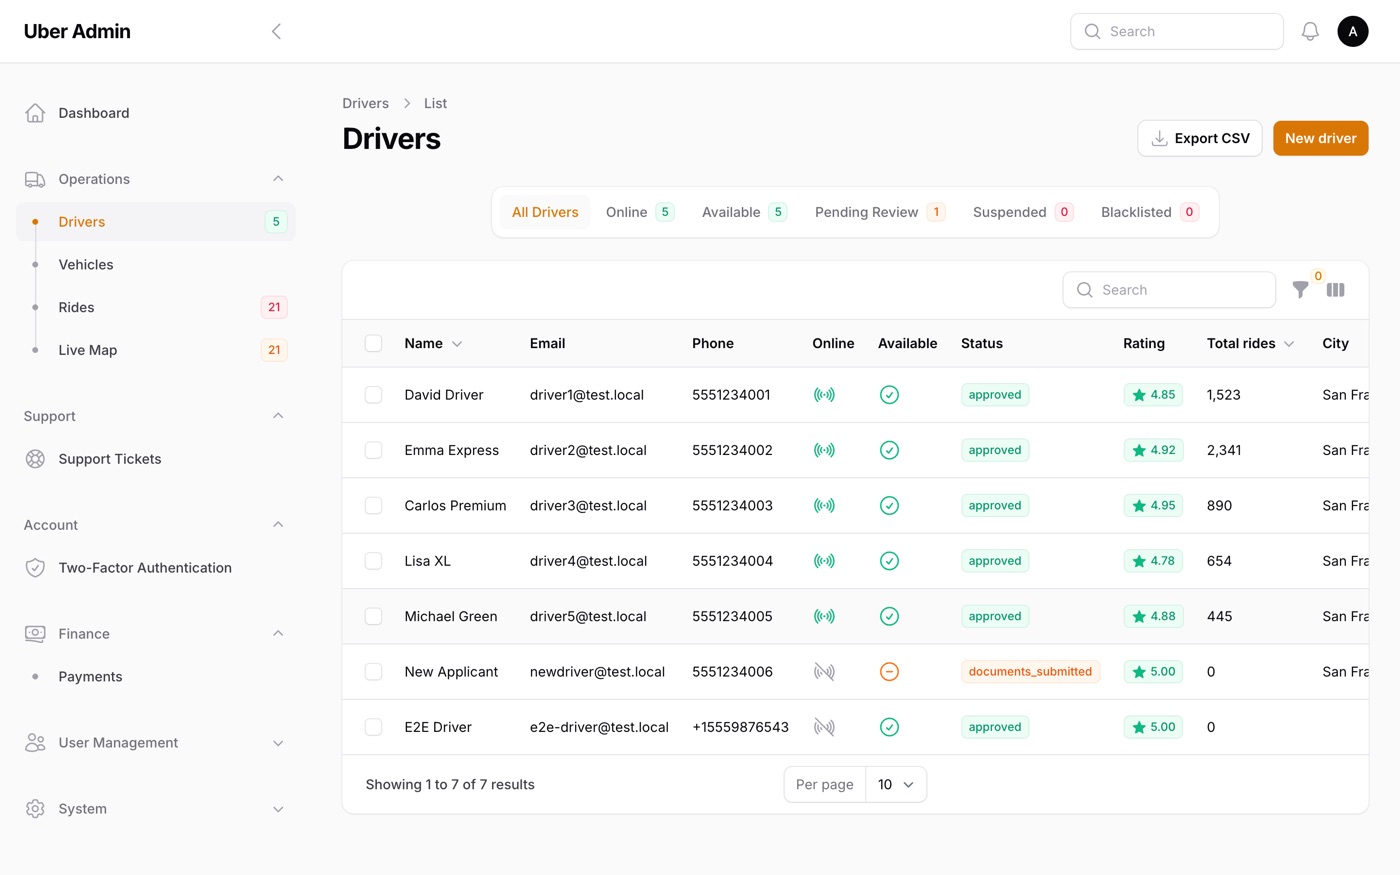The height and width of the screenshot is (875, 1400).
Task: Click E2E Driver's available check icon
Action: [x=889, y=727]
